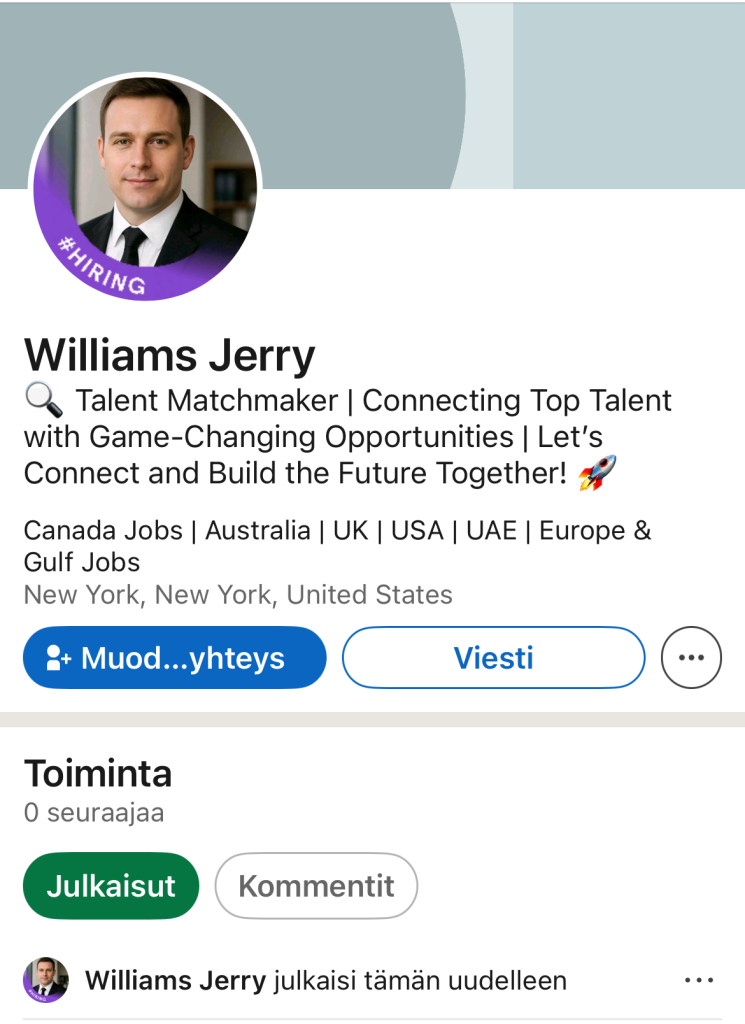Open the repost's three-dot overflow menu
Image resolution: width=745 pixels, height=1024 pixels.
point(699,980)
